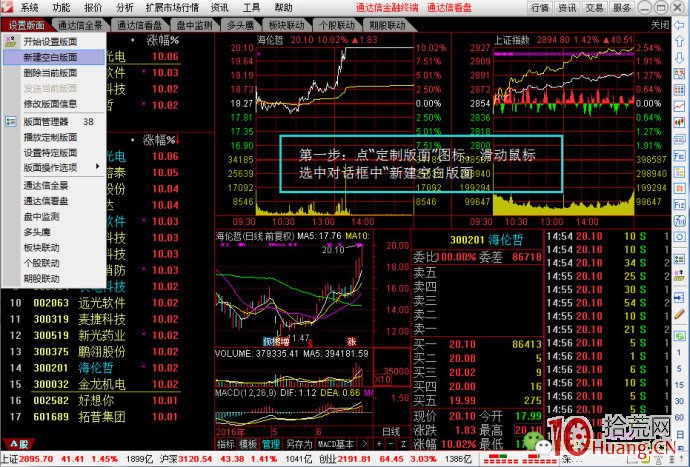Choose 修改版面信息 menu entry
The width and height of the screenshot is (690, 467).
pyautogui.click(x=54, y=104)
